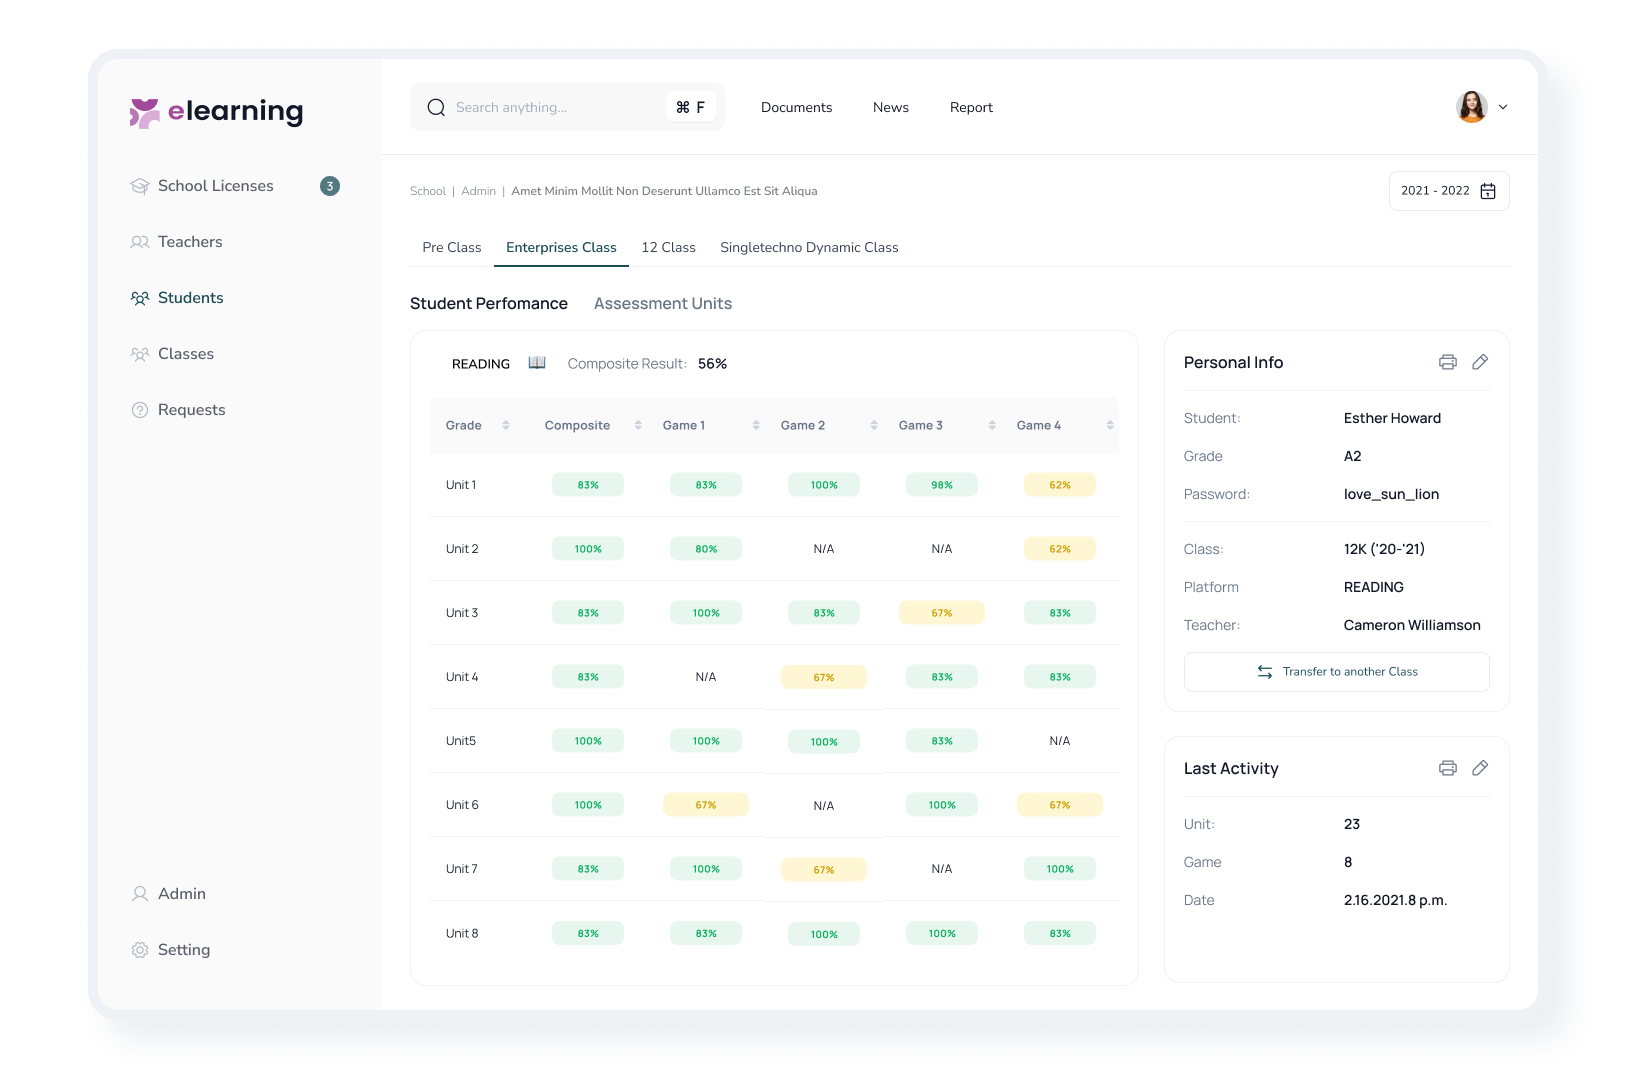The image size is (1636, 1068).
Task: Click the elearning logo
Action: 216,112
